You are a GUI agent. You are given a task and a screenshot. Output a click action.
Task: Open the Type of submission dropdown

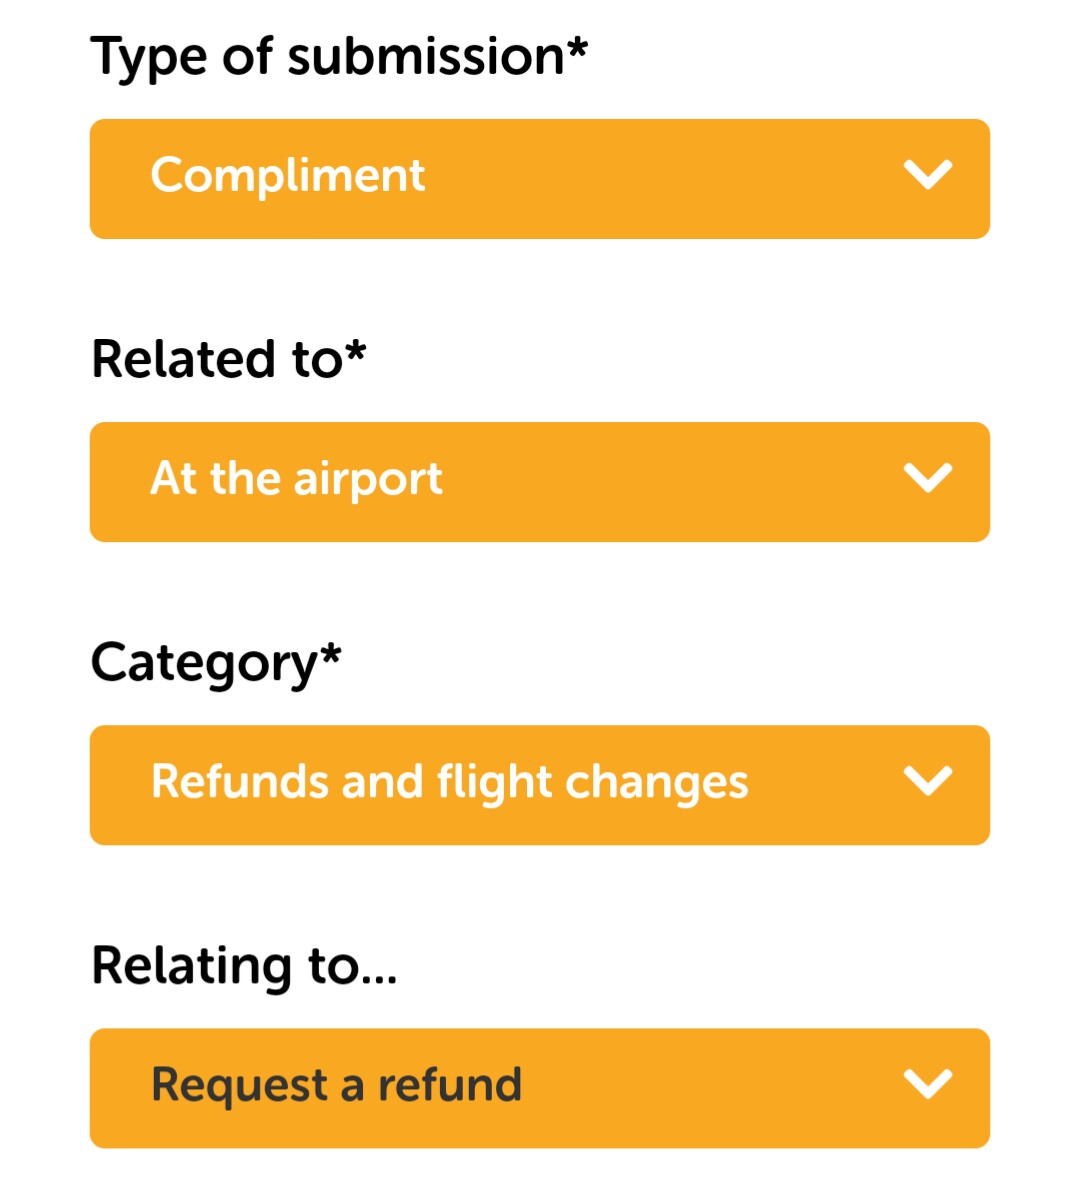(x=540, y=179)
